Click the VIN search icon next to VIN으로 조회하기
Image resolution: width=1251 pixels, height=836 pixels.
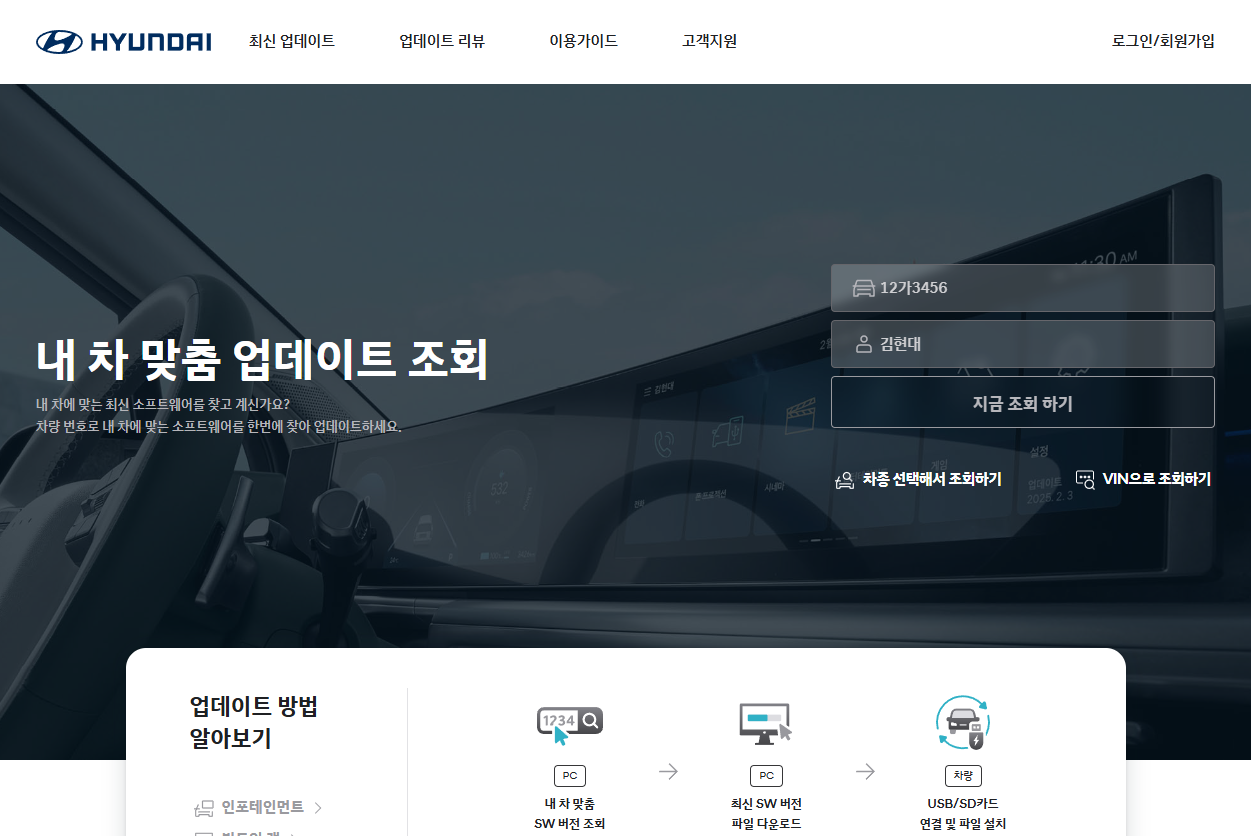pos(1085,479)
